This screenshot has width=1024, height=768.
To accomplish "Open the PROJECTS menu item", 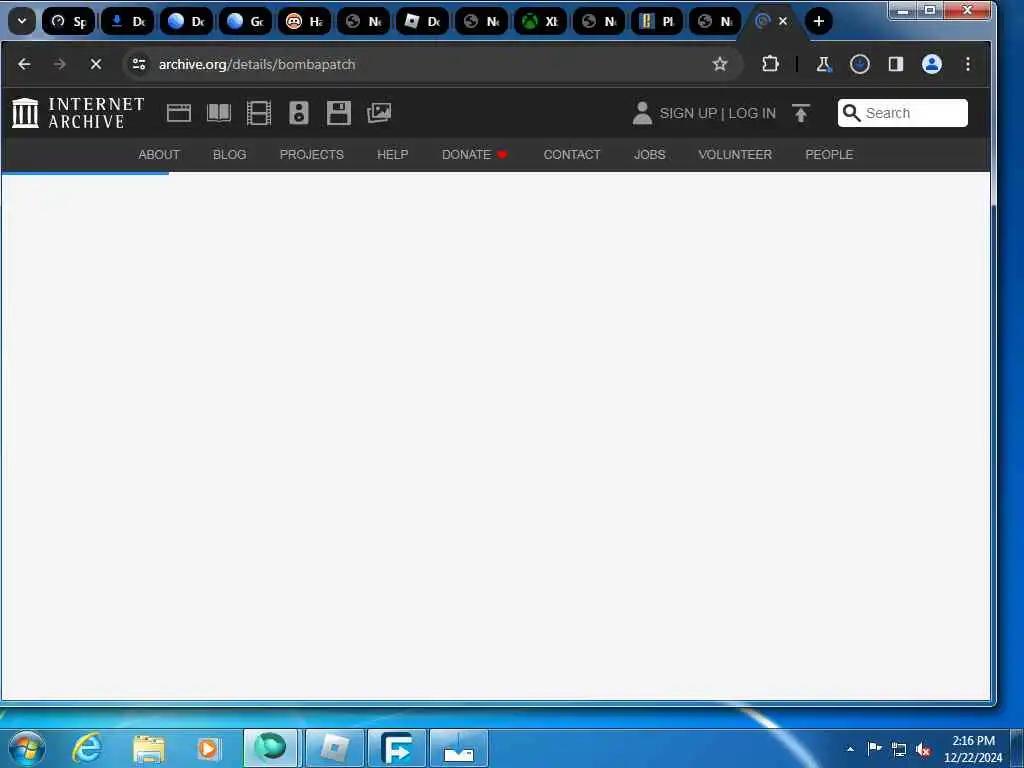I will click(x=312, y=155).
